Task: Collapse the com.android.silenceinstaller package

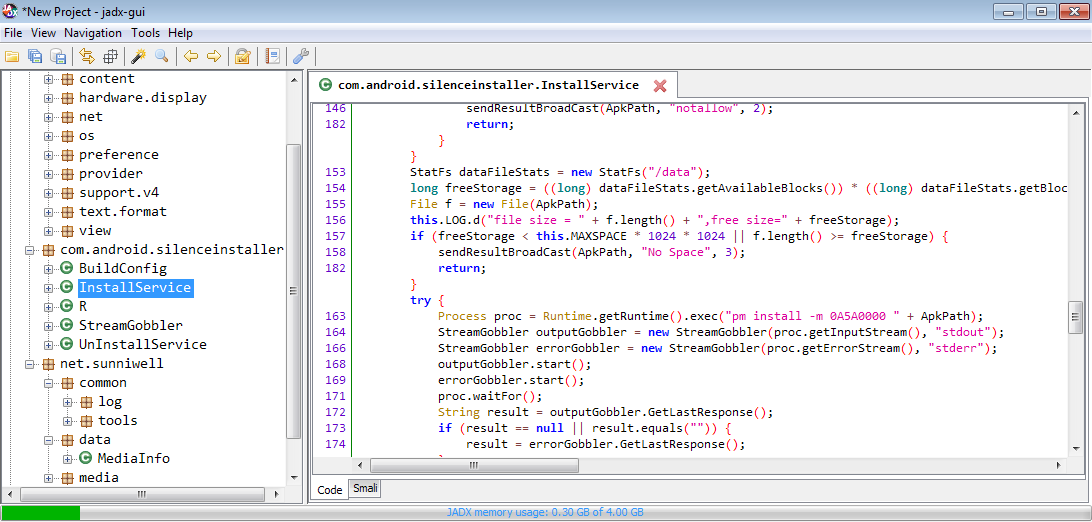Action: pyautogui.click(x=30, y=250)
